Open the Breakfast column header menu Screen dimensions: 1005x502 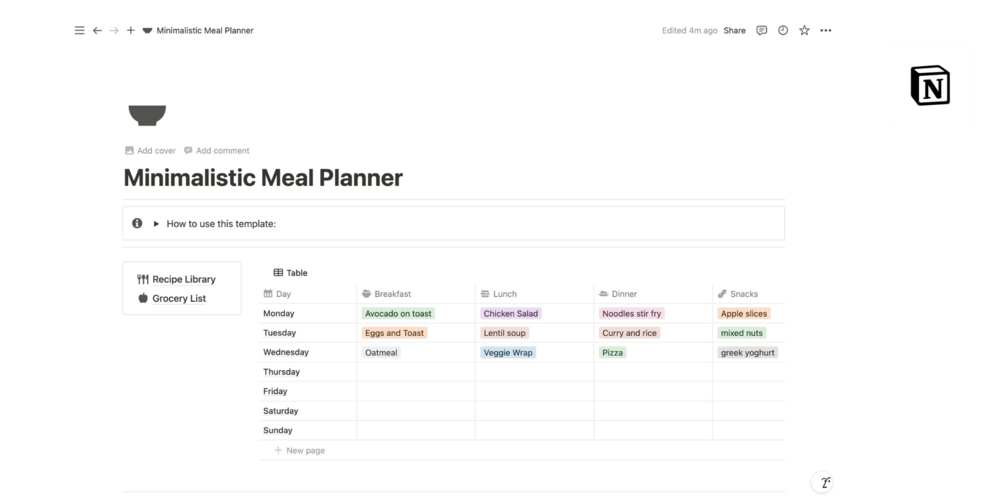(392, 294)
